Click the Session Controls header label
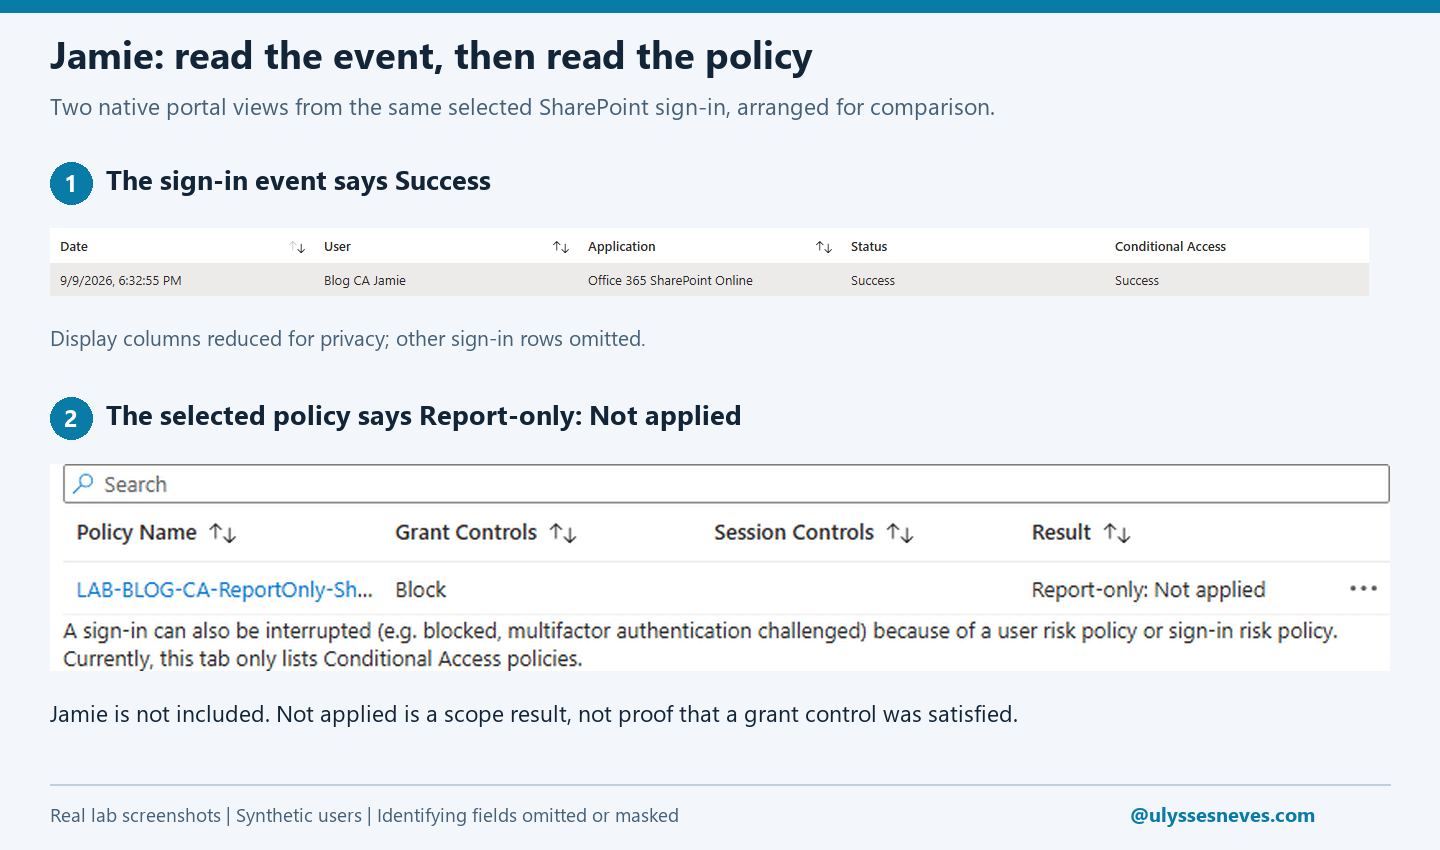 coord(794,533)
